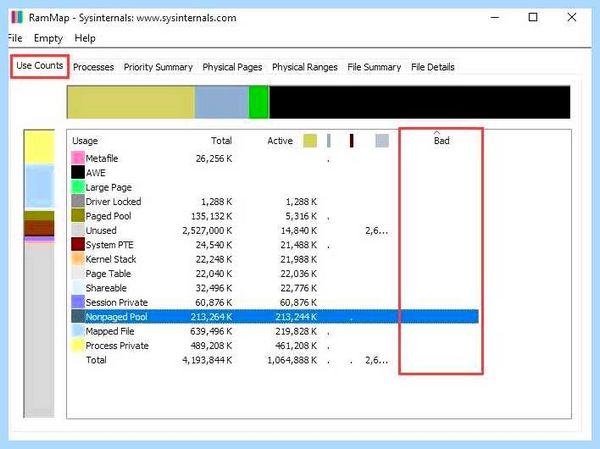The width and height of the screenshot is (600, 449).
Task: Click the gray Driver Locked color icon
Action: [78, 201]
